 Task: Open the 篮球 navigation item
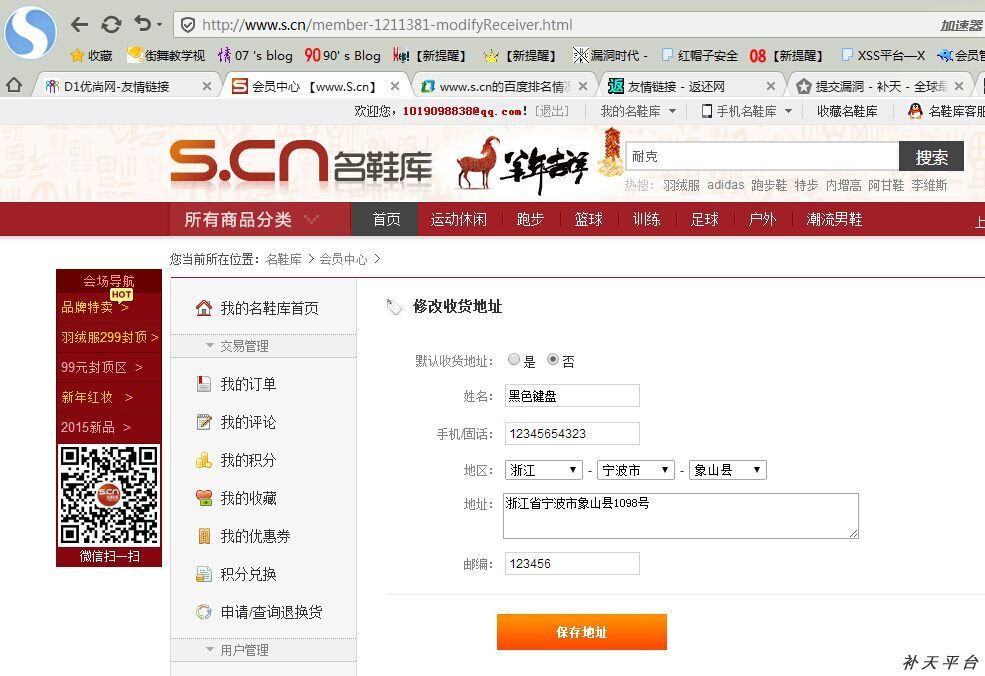tap(588, 219)
